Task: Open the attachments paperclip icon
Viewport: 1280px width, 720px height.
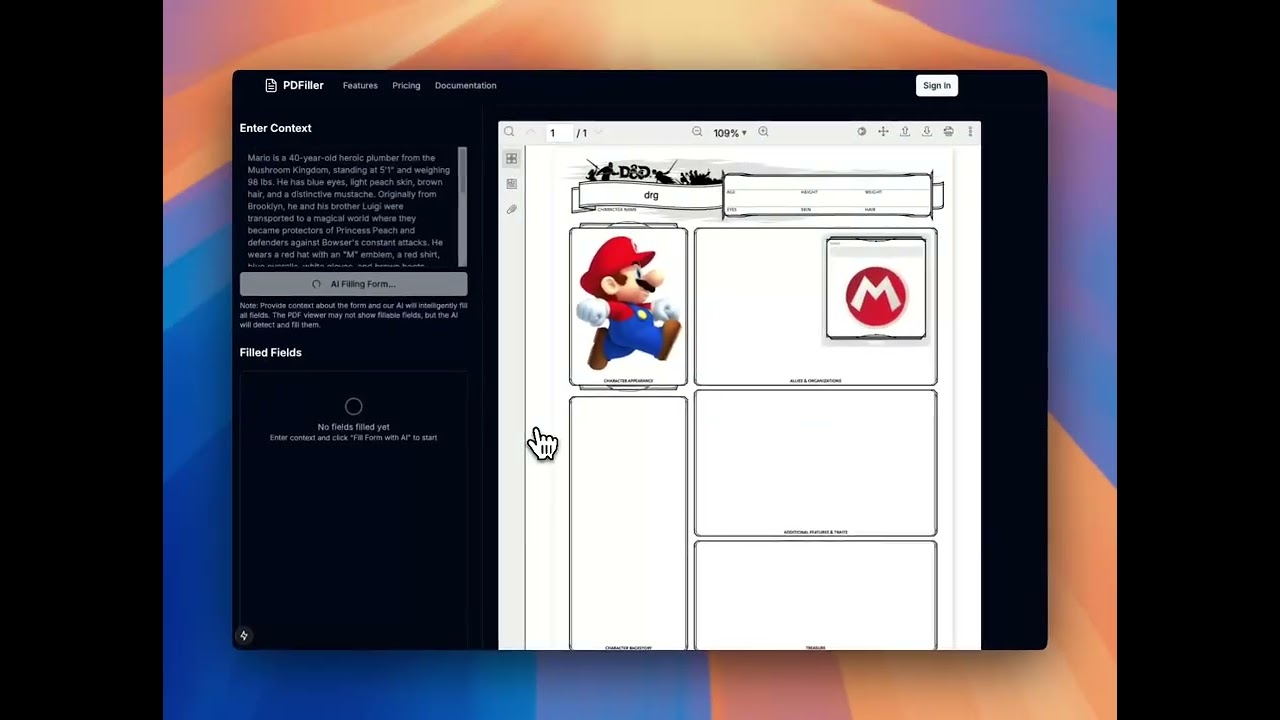Action: pyautogui.click(x=511, y=209)
